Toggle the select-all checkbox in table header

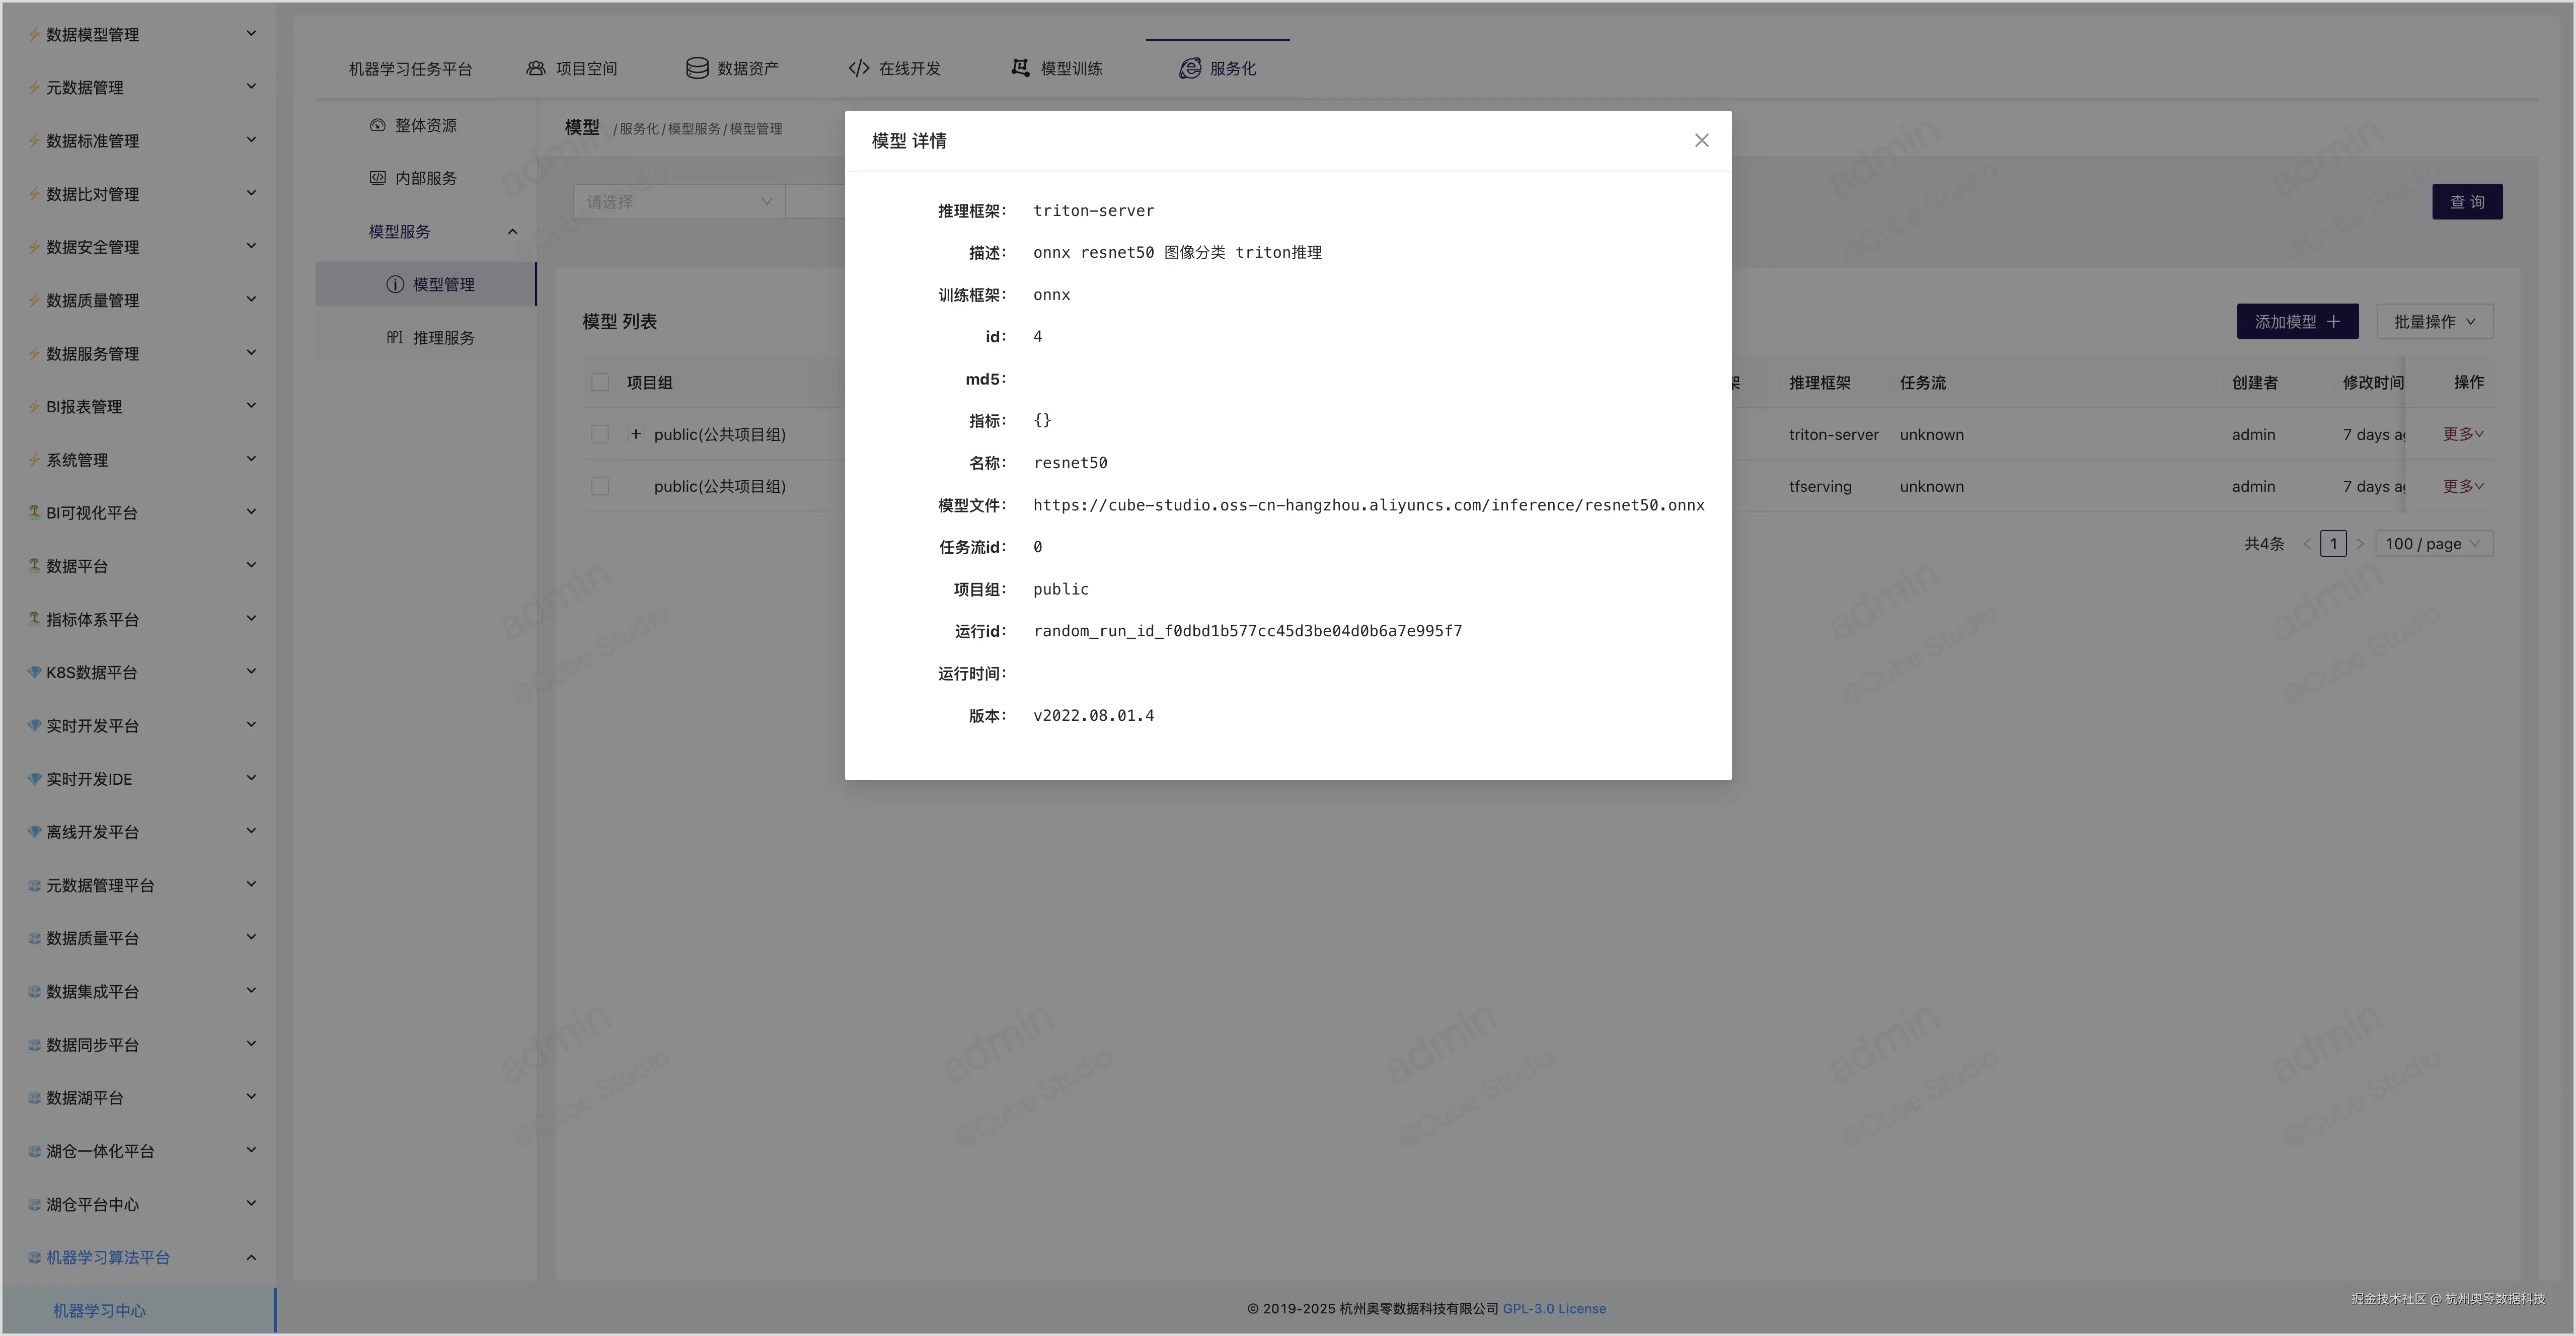click(x=600, y=382)
